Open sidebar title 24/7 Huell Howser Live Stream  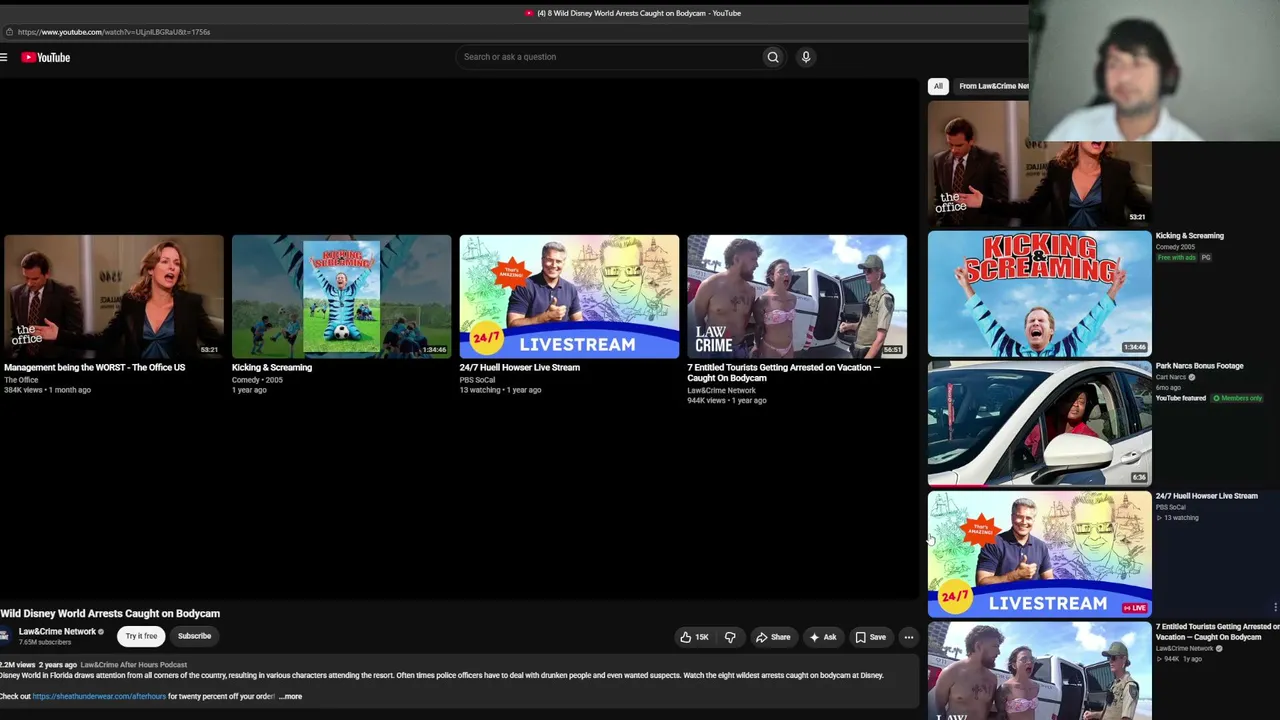(x=1207, y=496)
